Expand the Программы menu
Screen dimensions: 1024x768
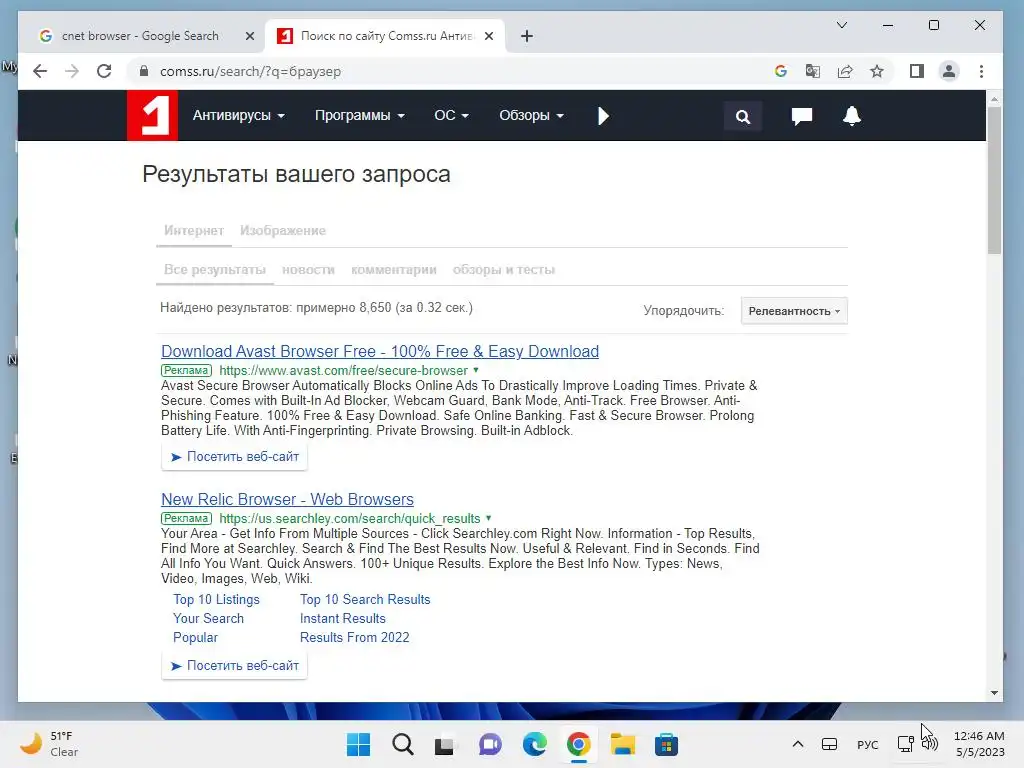pos(359,116)
